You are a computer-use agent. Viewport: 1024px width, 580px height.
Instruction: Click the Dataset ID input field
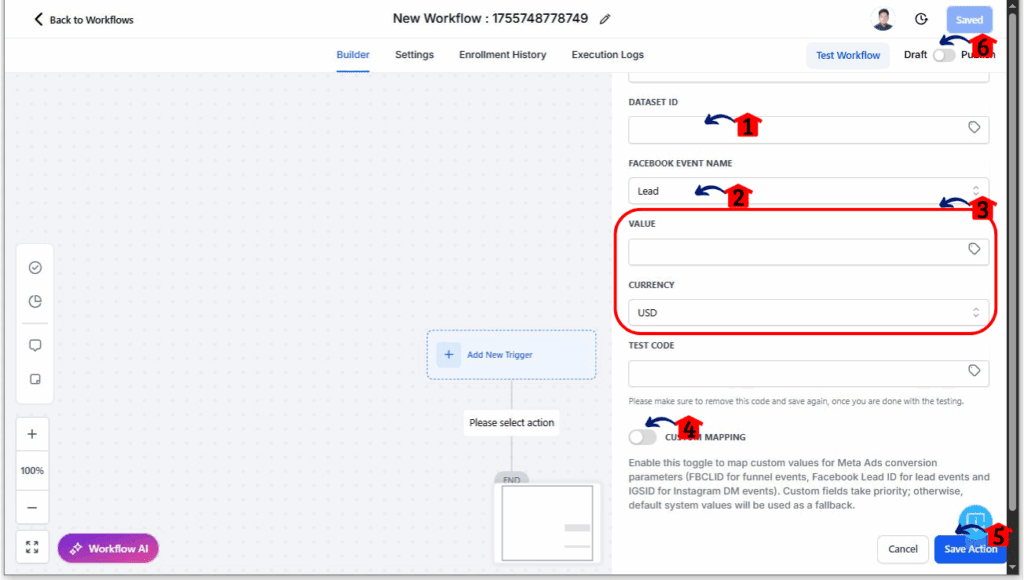808,129
